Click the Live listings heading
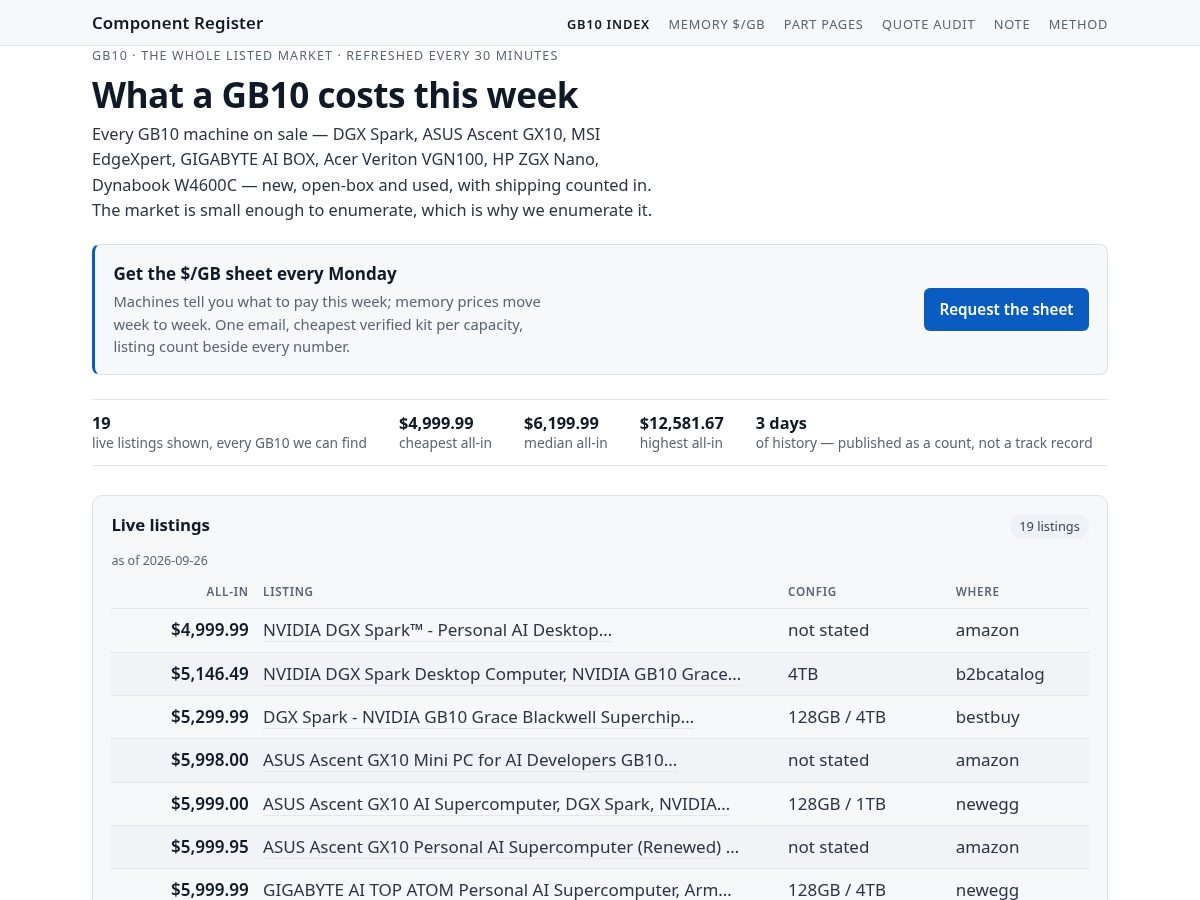The width and height of the screenshot is (1200, 900). pyautogui.click(x=161, y=525)
